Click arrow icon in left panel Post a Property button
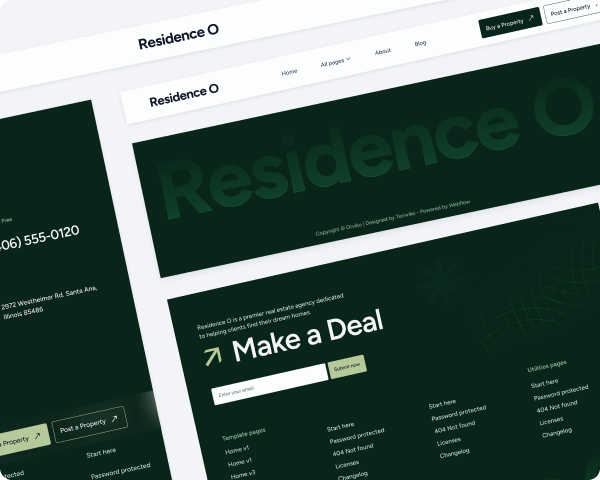Image resolution: width=600 pixels, height=480 pixels. coord(114,419)
